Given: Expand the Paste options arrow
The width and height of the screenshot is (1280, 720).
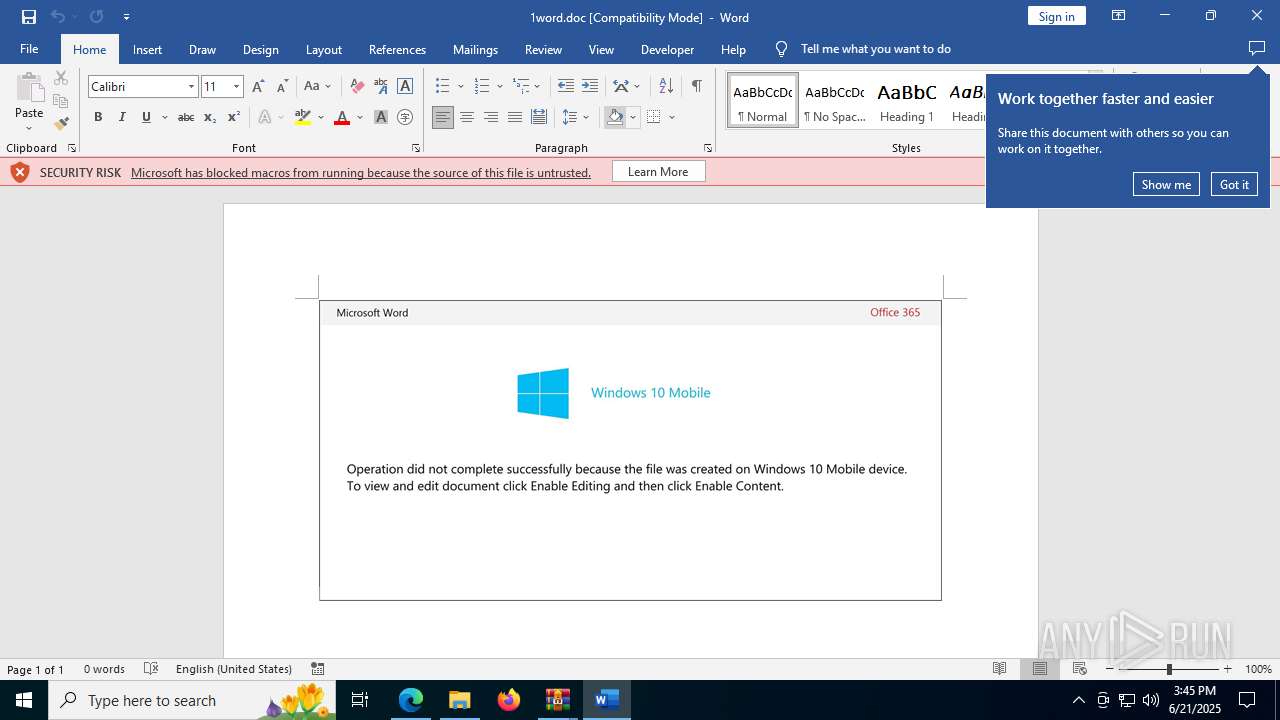Looking at the screenshot, I should click(29, 128).
